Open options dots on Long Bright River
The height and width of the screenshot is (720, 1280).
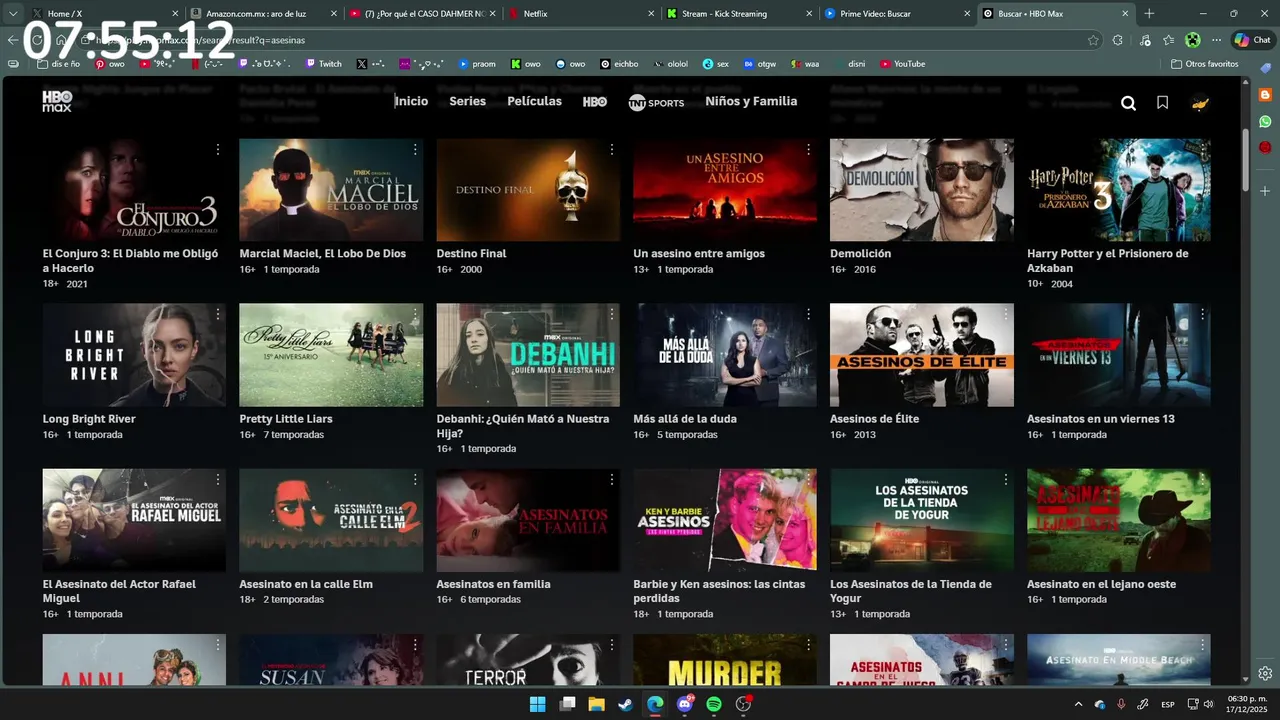tap(218, 314)
